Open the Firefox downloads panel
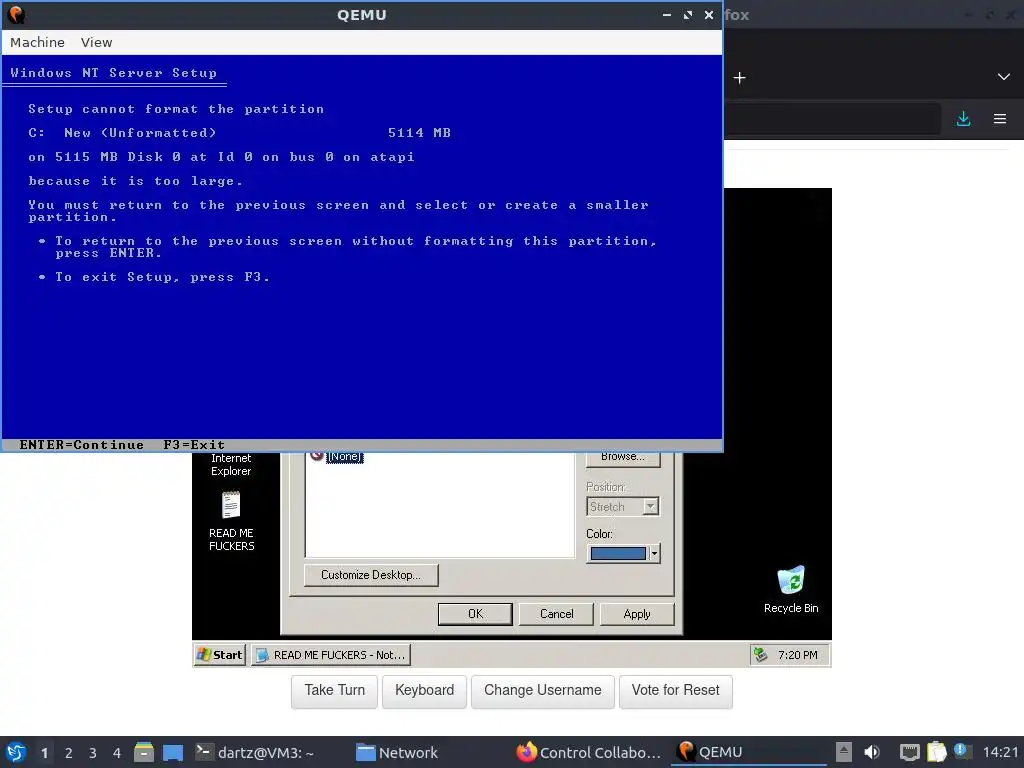Image resolution: width=1024 pixels, height=768 pixels. tap(963, 119)
